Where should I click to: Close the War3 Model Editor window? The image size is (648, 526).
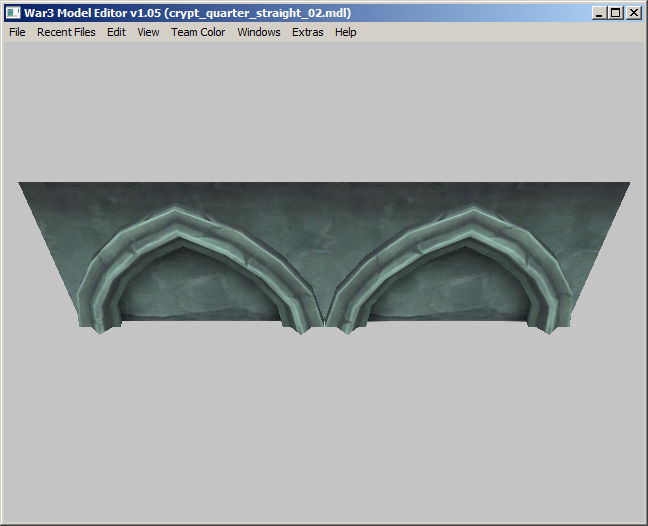tap(634, 13)
